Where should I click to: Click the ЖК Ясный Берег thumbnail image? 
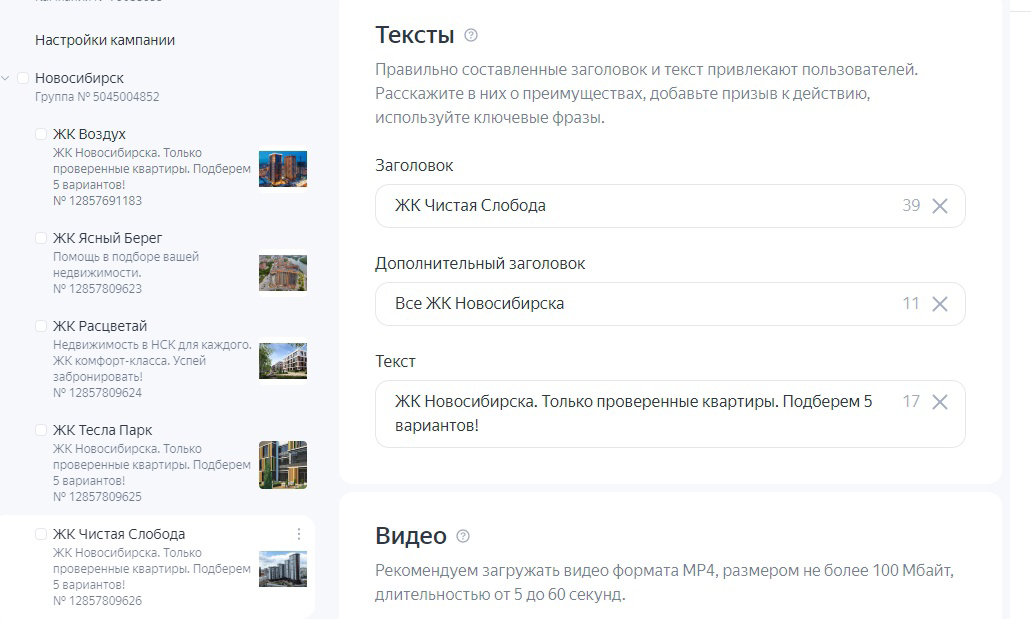pos(283,273)
